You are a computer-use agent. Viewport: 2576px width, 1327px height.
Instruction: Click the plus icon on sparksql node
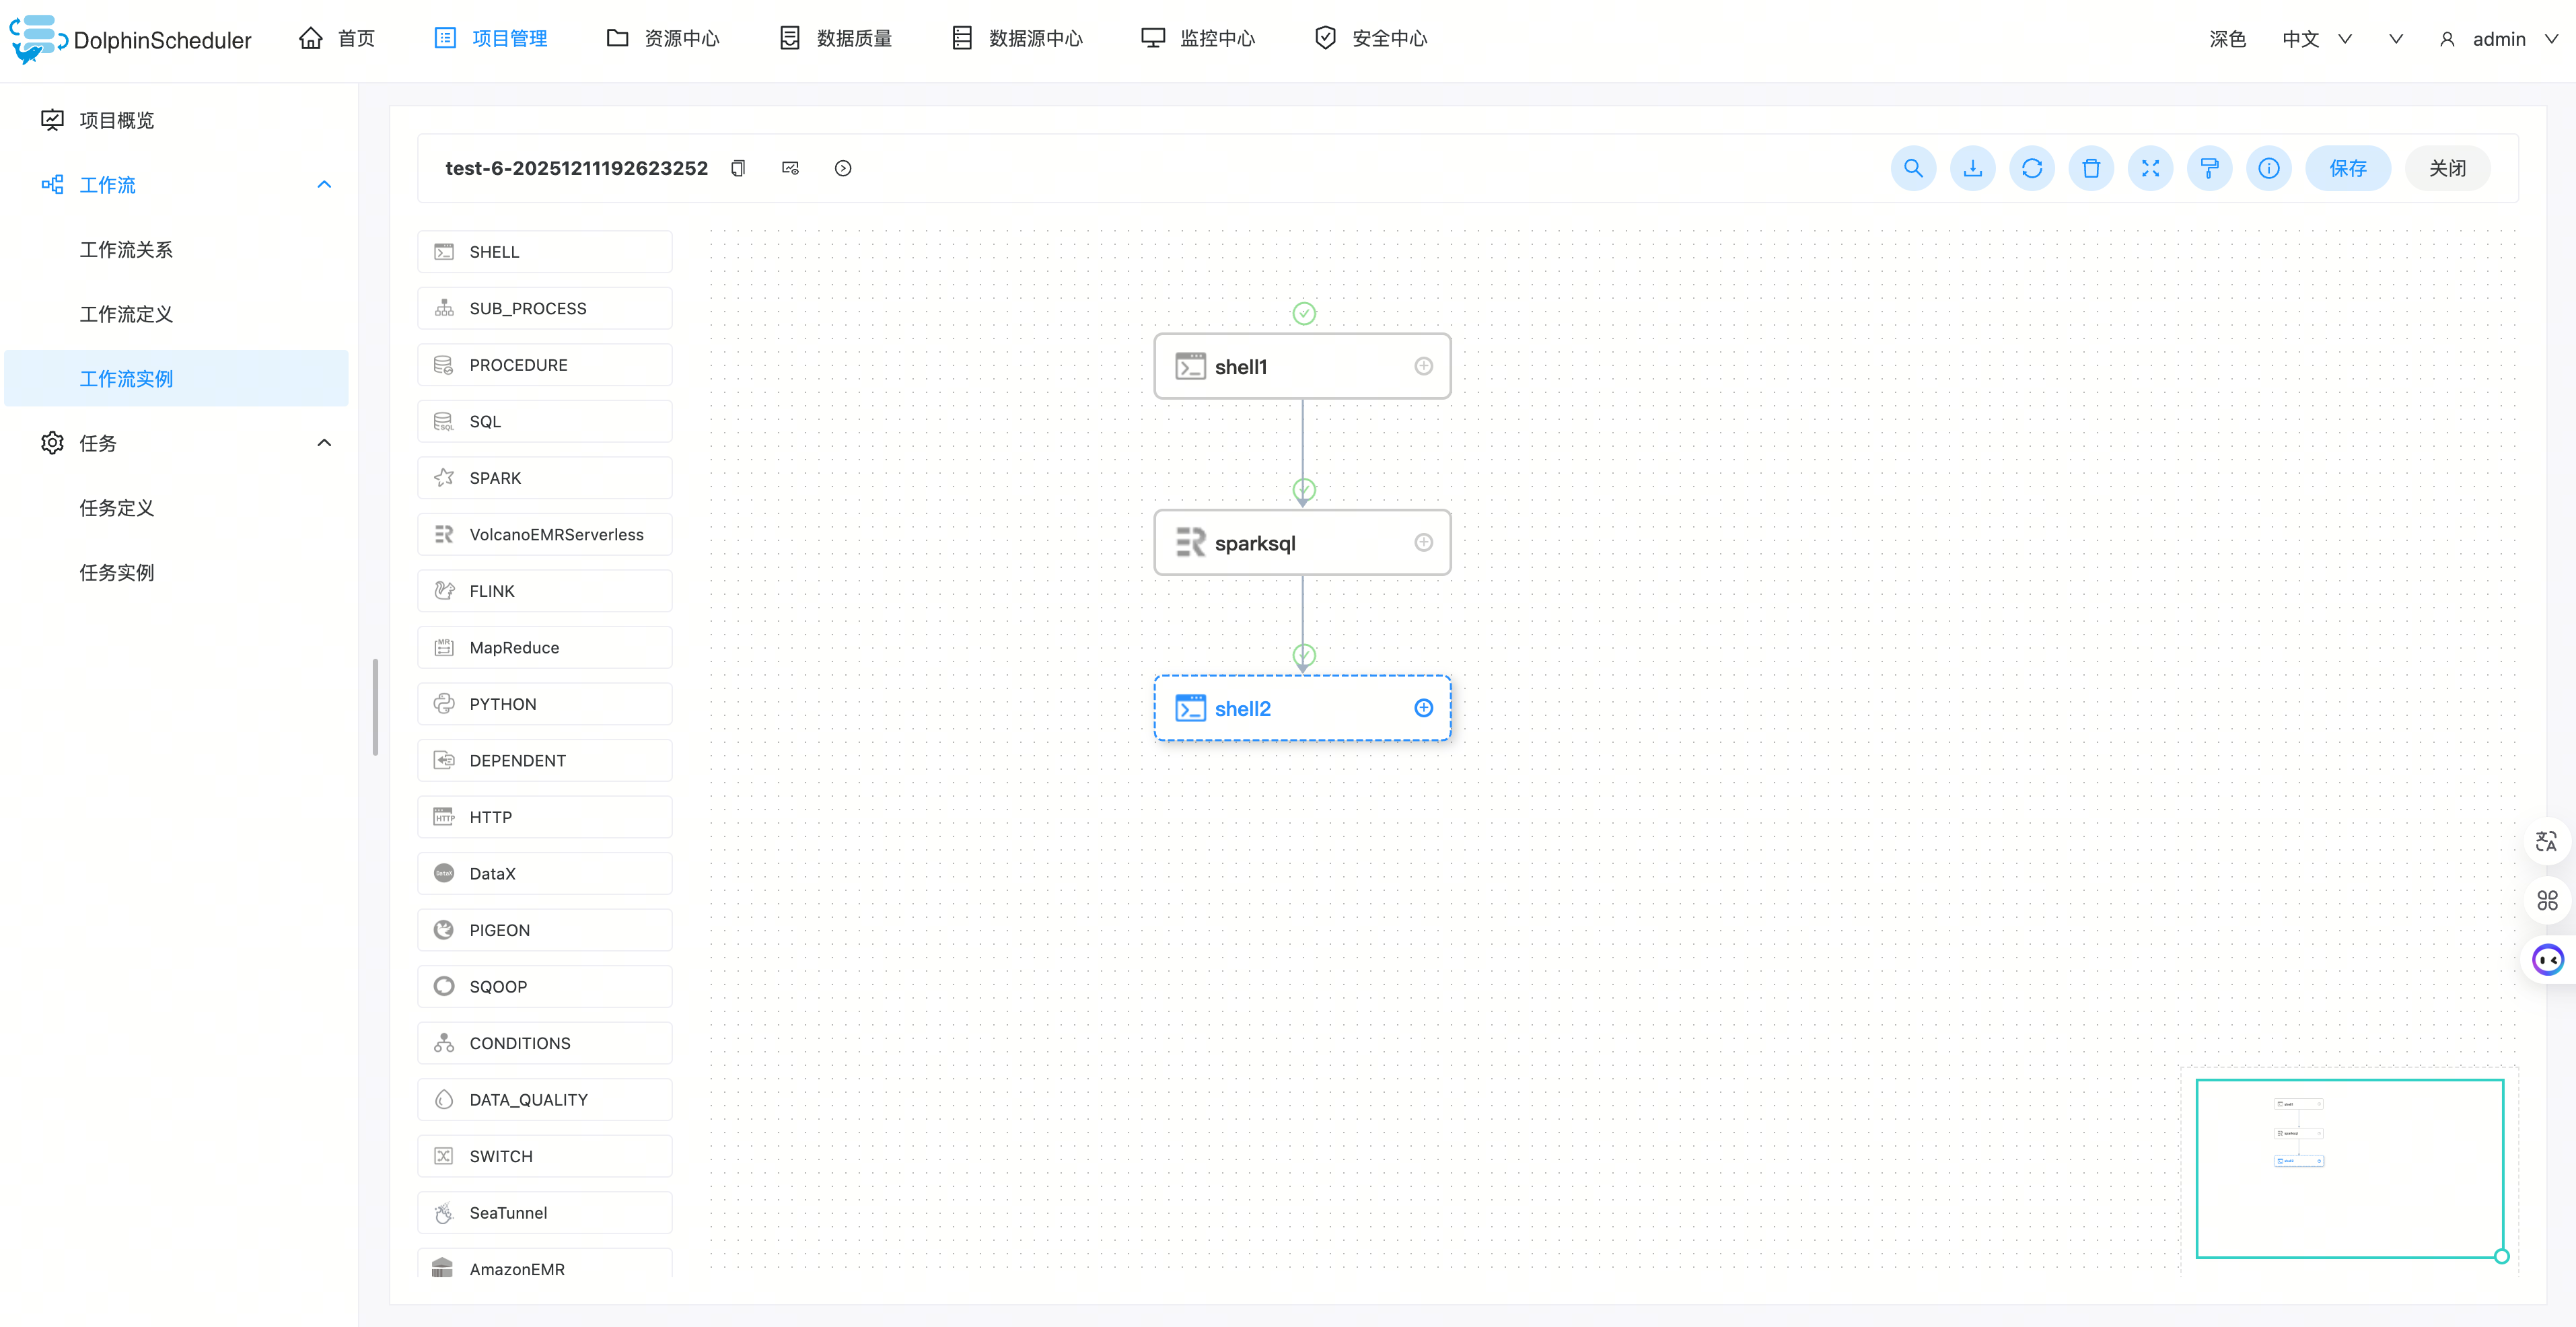[1423, 542]
